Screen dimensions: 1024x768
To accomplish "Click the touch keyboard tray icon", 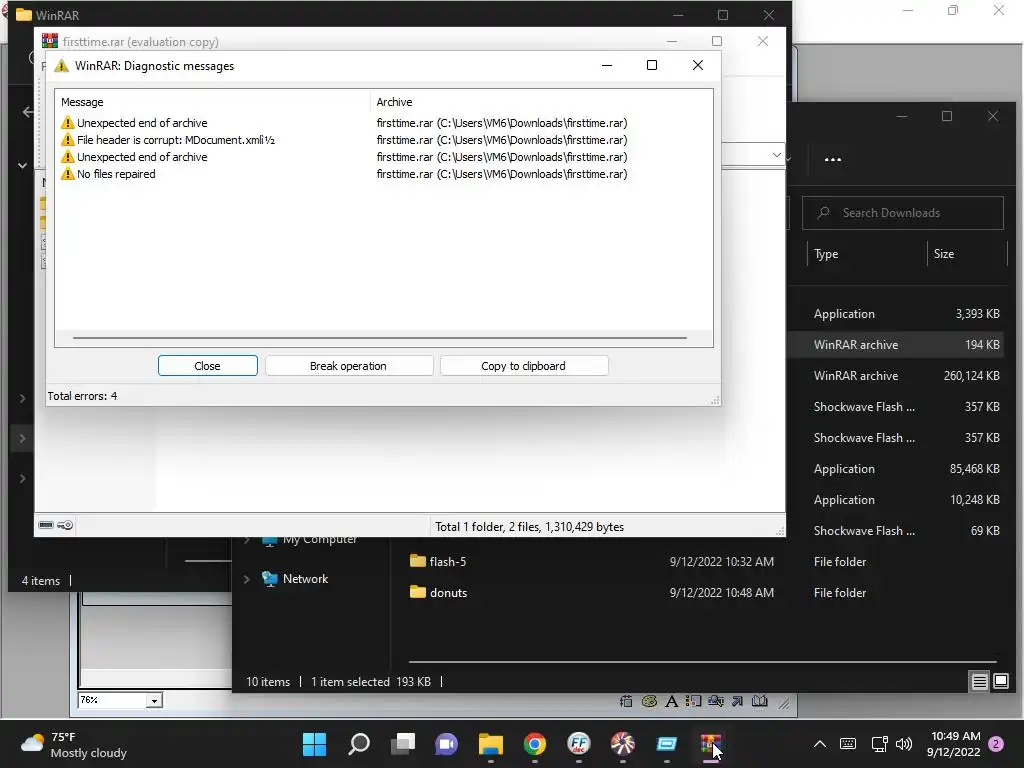I will coord(848,744).
